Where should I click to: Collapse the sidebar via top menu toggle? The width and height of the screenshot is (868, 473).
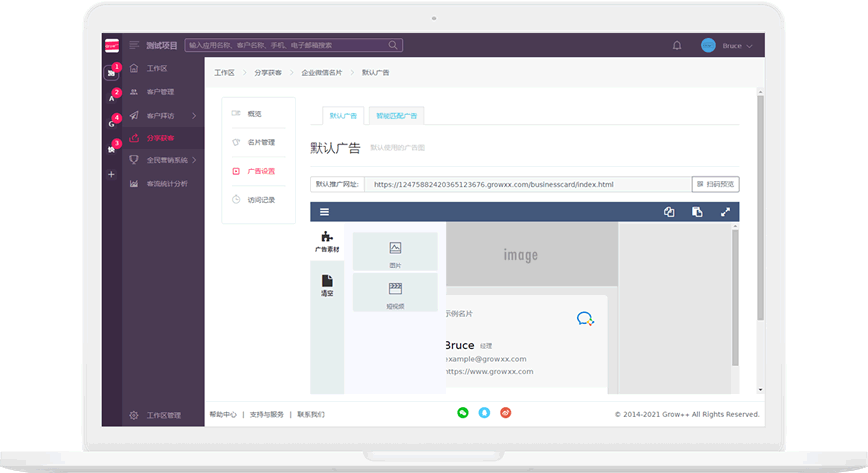tap(134, 45)
